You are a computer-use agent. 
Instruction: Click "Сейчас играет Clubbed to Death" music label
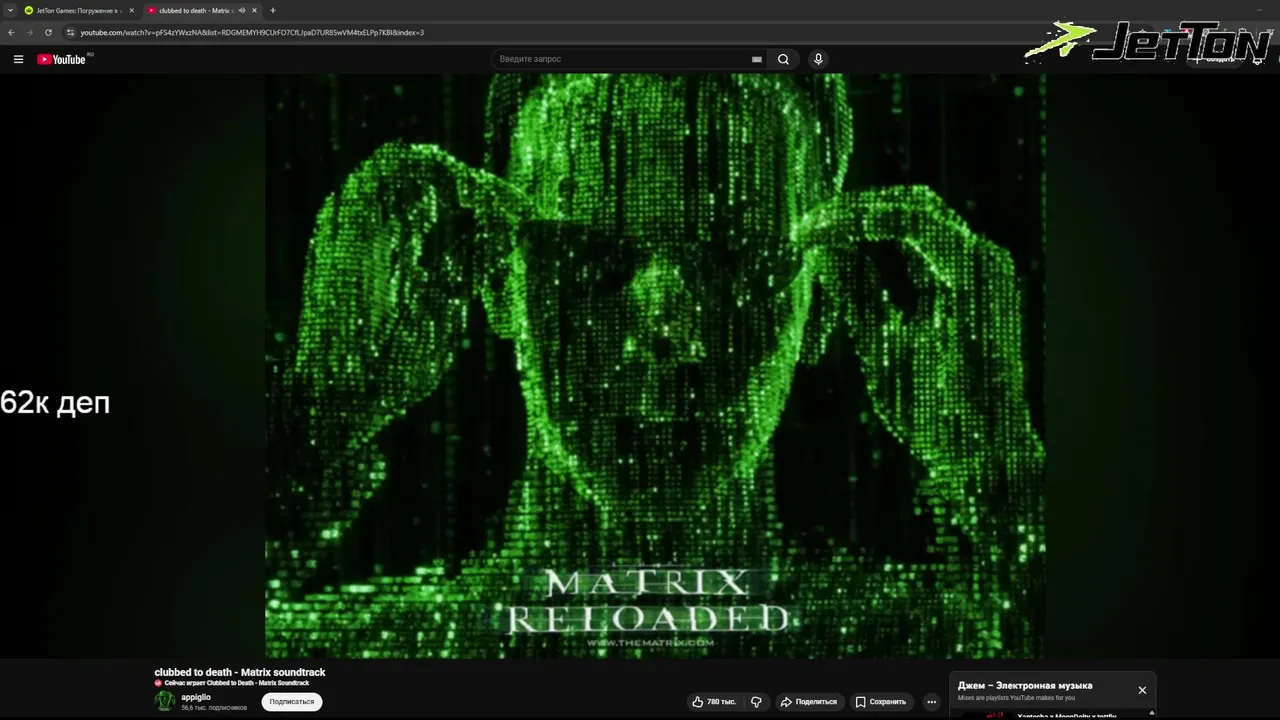coord(236,683)
